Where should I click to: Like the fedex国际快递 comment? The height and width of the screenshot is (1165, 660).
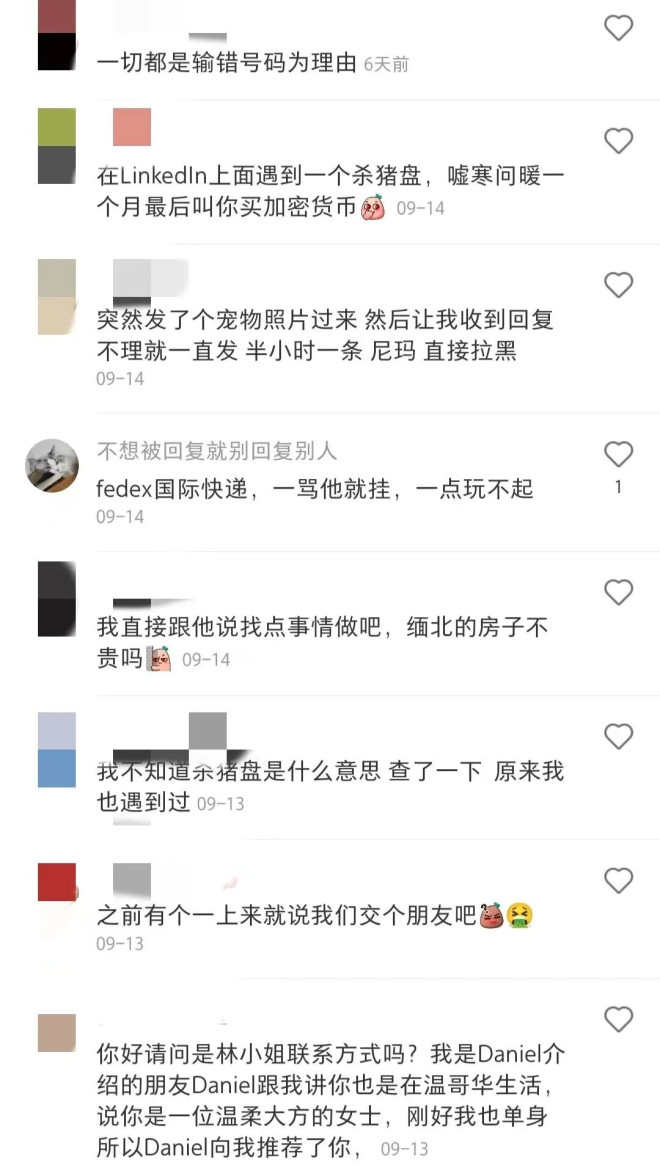tap(618, 454)
